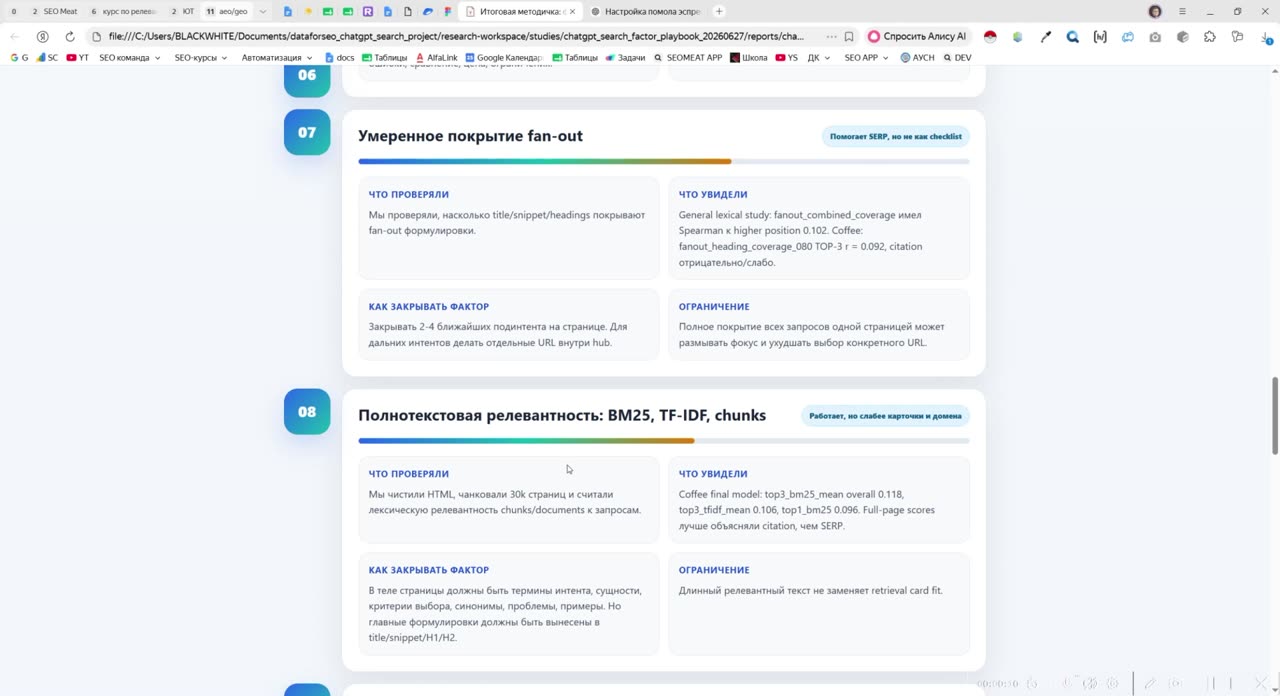Switch to the курс по релев tab group

pyautogui.click(x=125, y=11)
